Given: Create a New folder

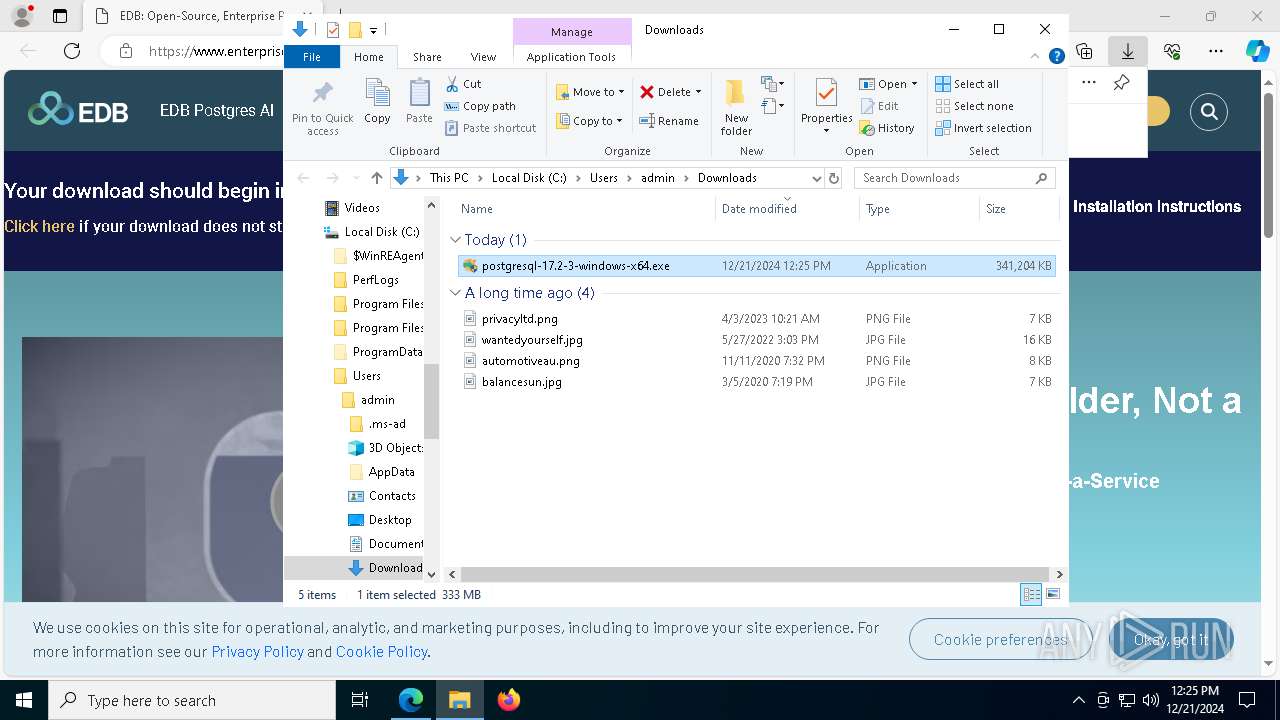Looking at the screenshot, I should click(736, 108).
